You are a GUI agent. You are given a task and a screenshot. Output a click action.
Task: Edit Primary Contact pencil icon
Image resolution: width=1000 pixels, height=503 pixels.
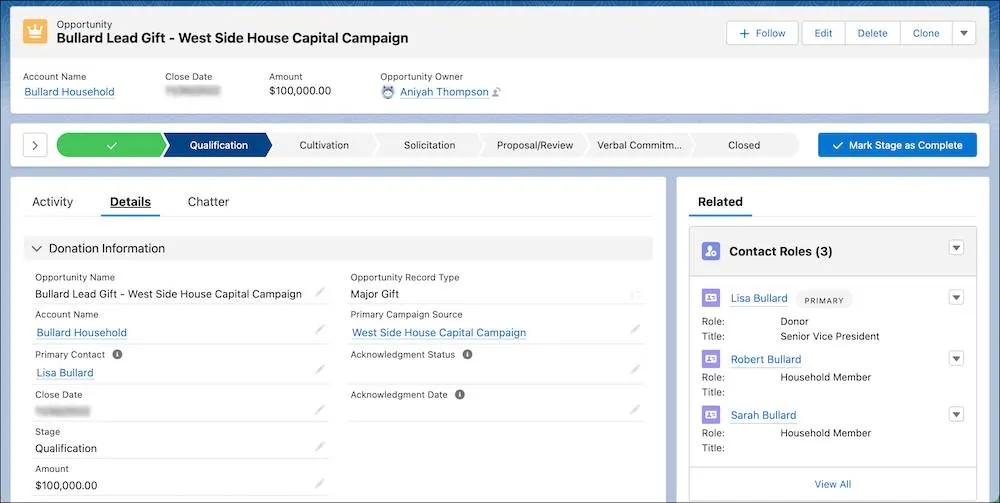[320, 370]
